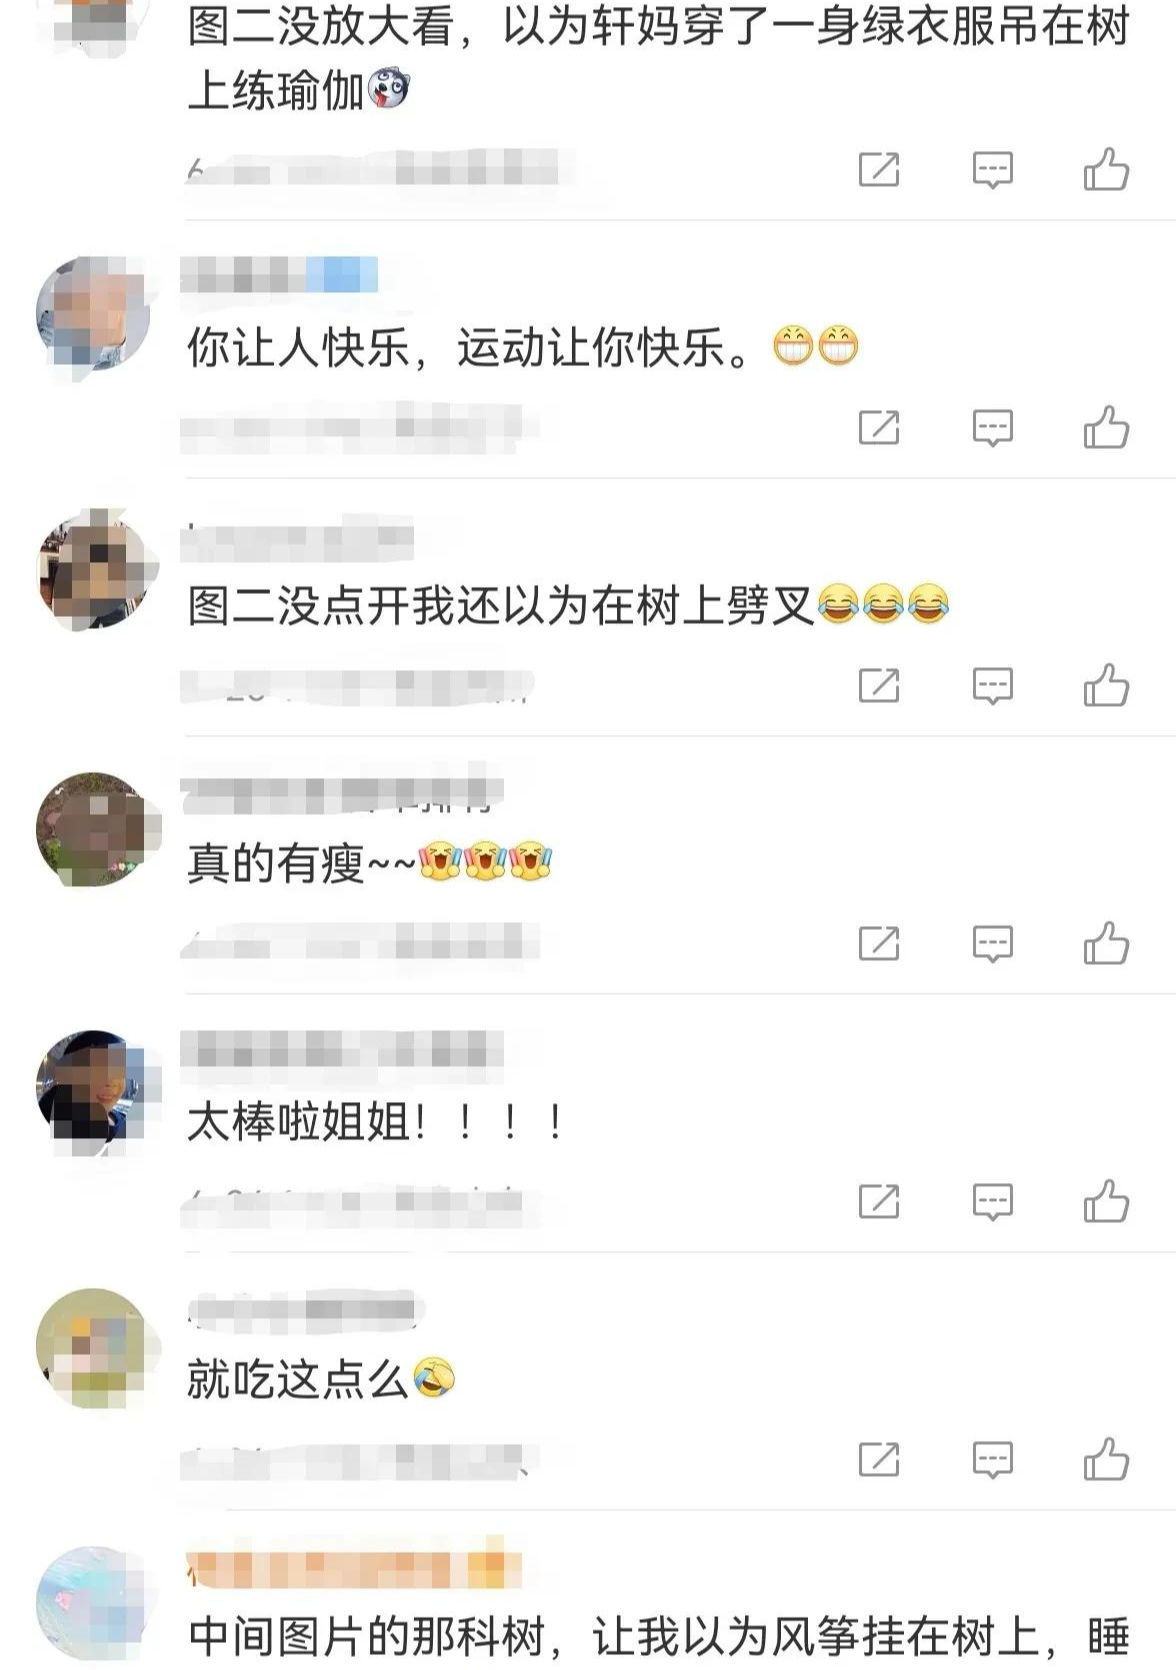Like the top comment about 练瑜伽

(1106, 169)
